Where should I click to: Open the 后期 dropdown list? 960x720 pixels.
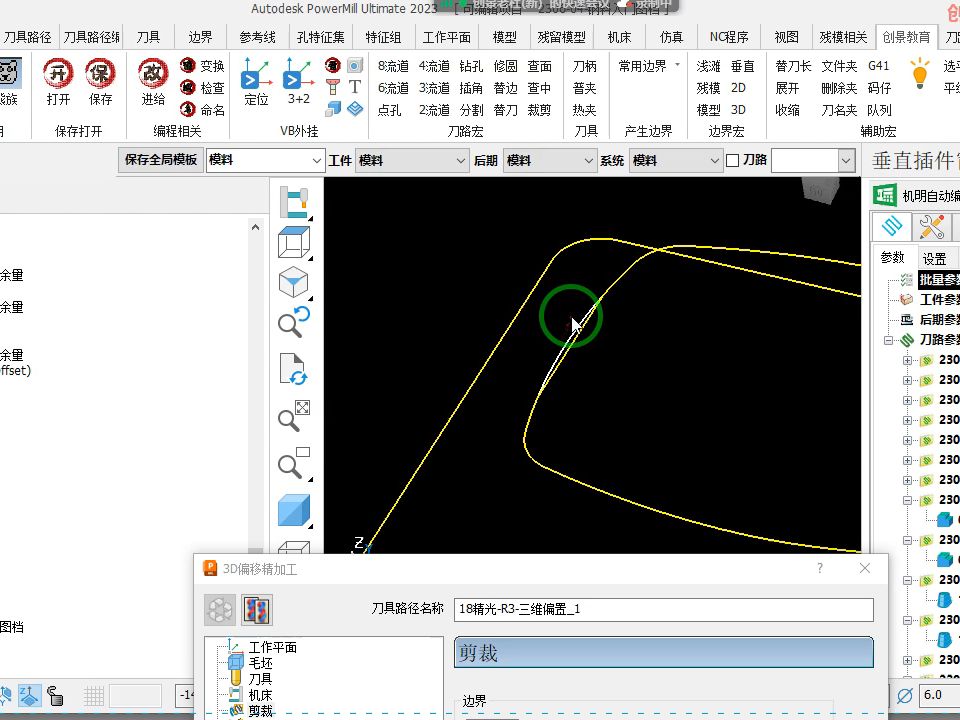[549, 160]
